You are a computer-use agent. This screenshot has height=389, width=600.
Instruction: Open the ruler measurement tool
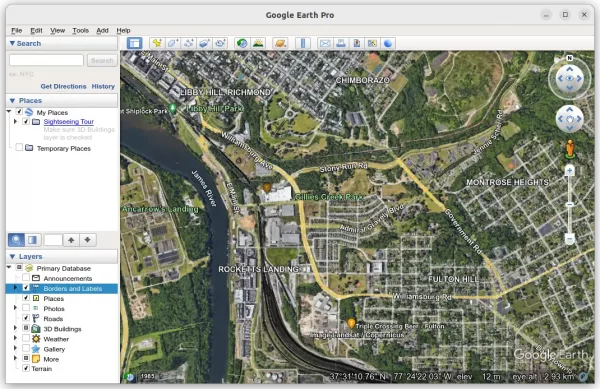pos(303,43)
